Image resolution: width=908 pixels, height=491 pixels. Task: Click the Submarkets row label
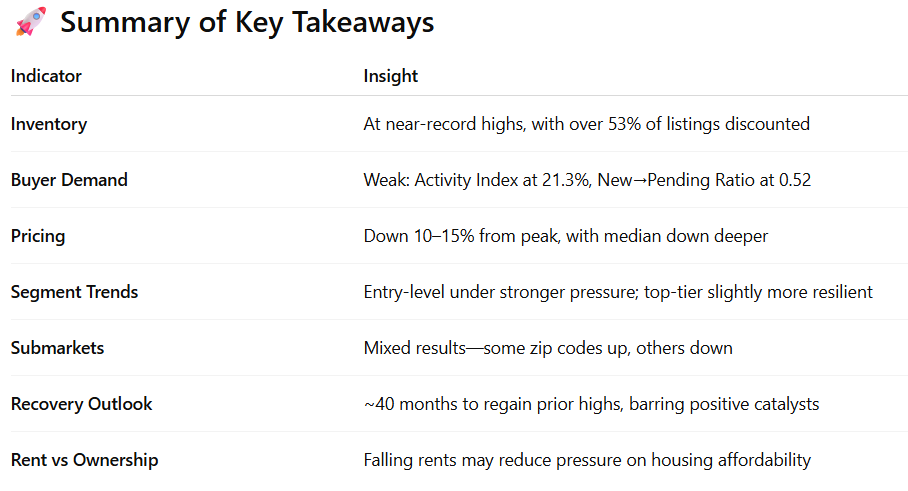pyautogui.click(x=57, y=348)
